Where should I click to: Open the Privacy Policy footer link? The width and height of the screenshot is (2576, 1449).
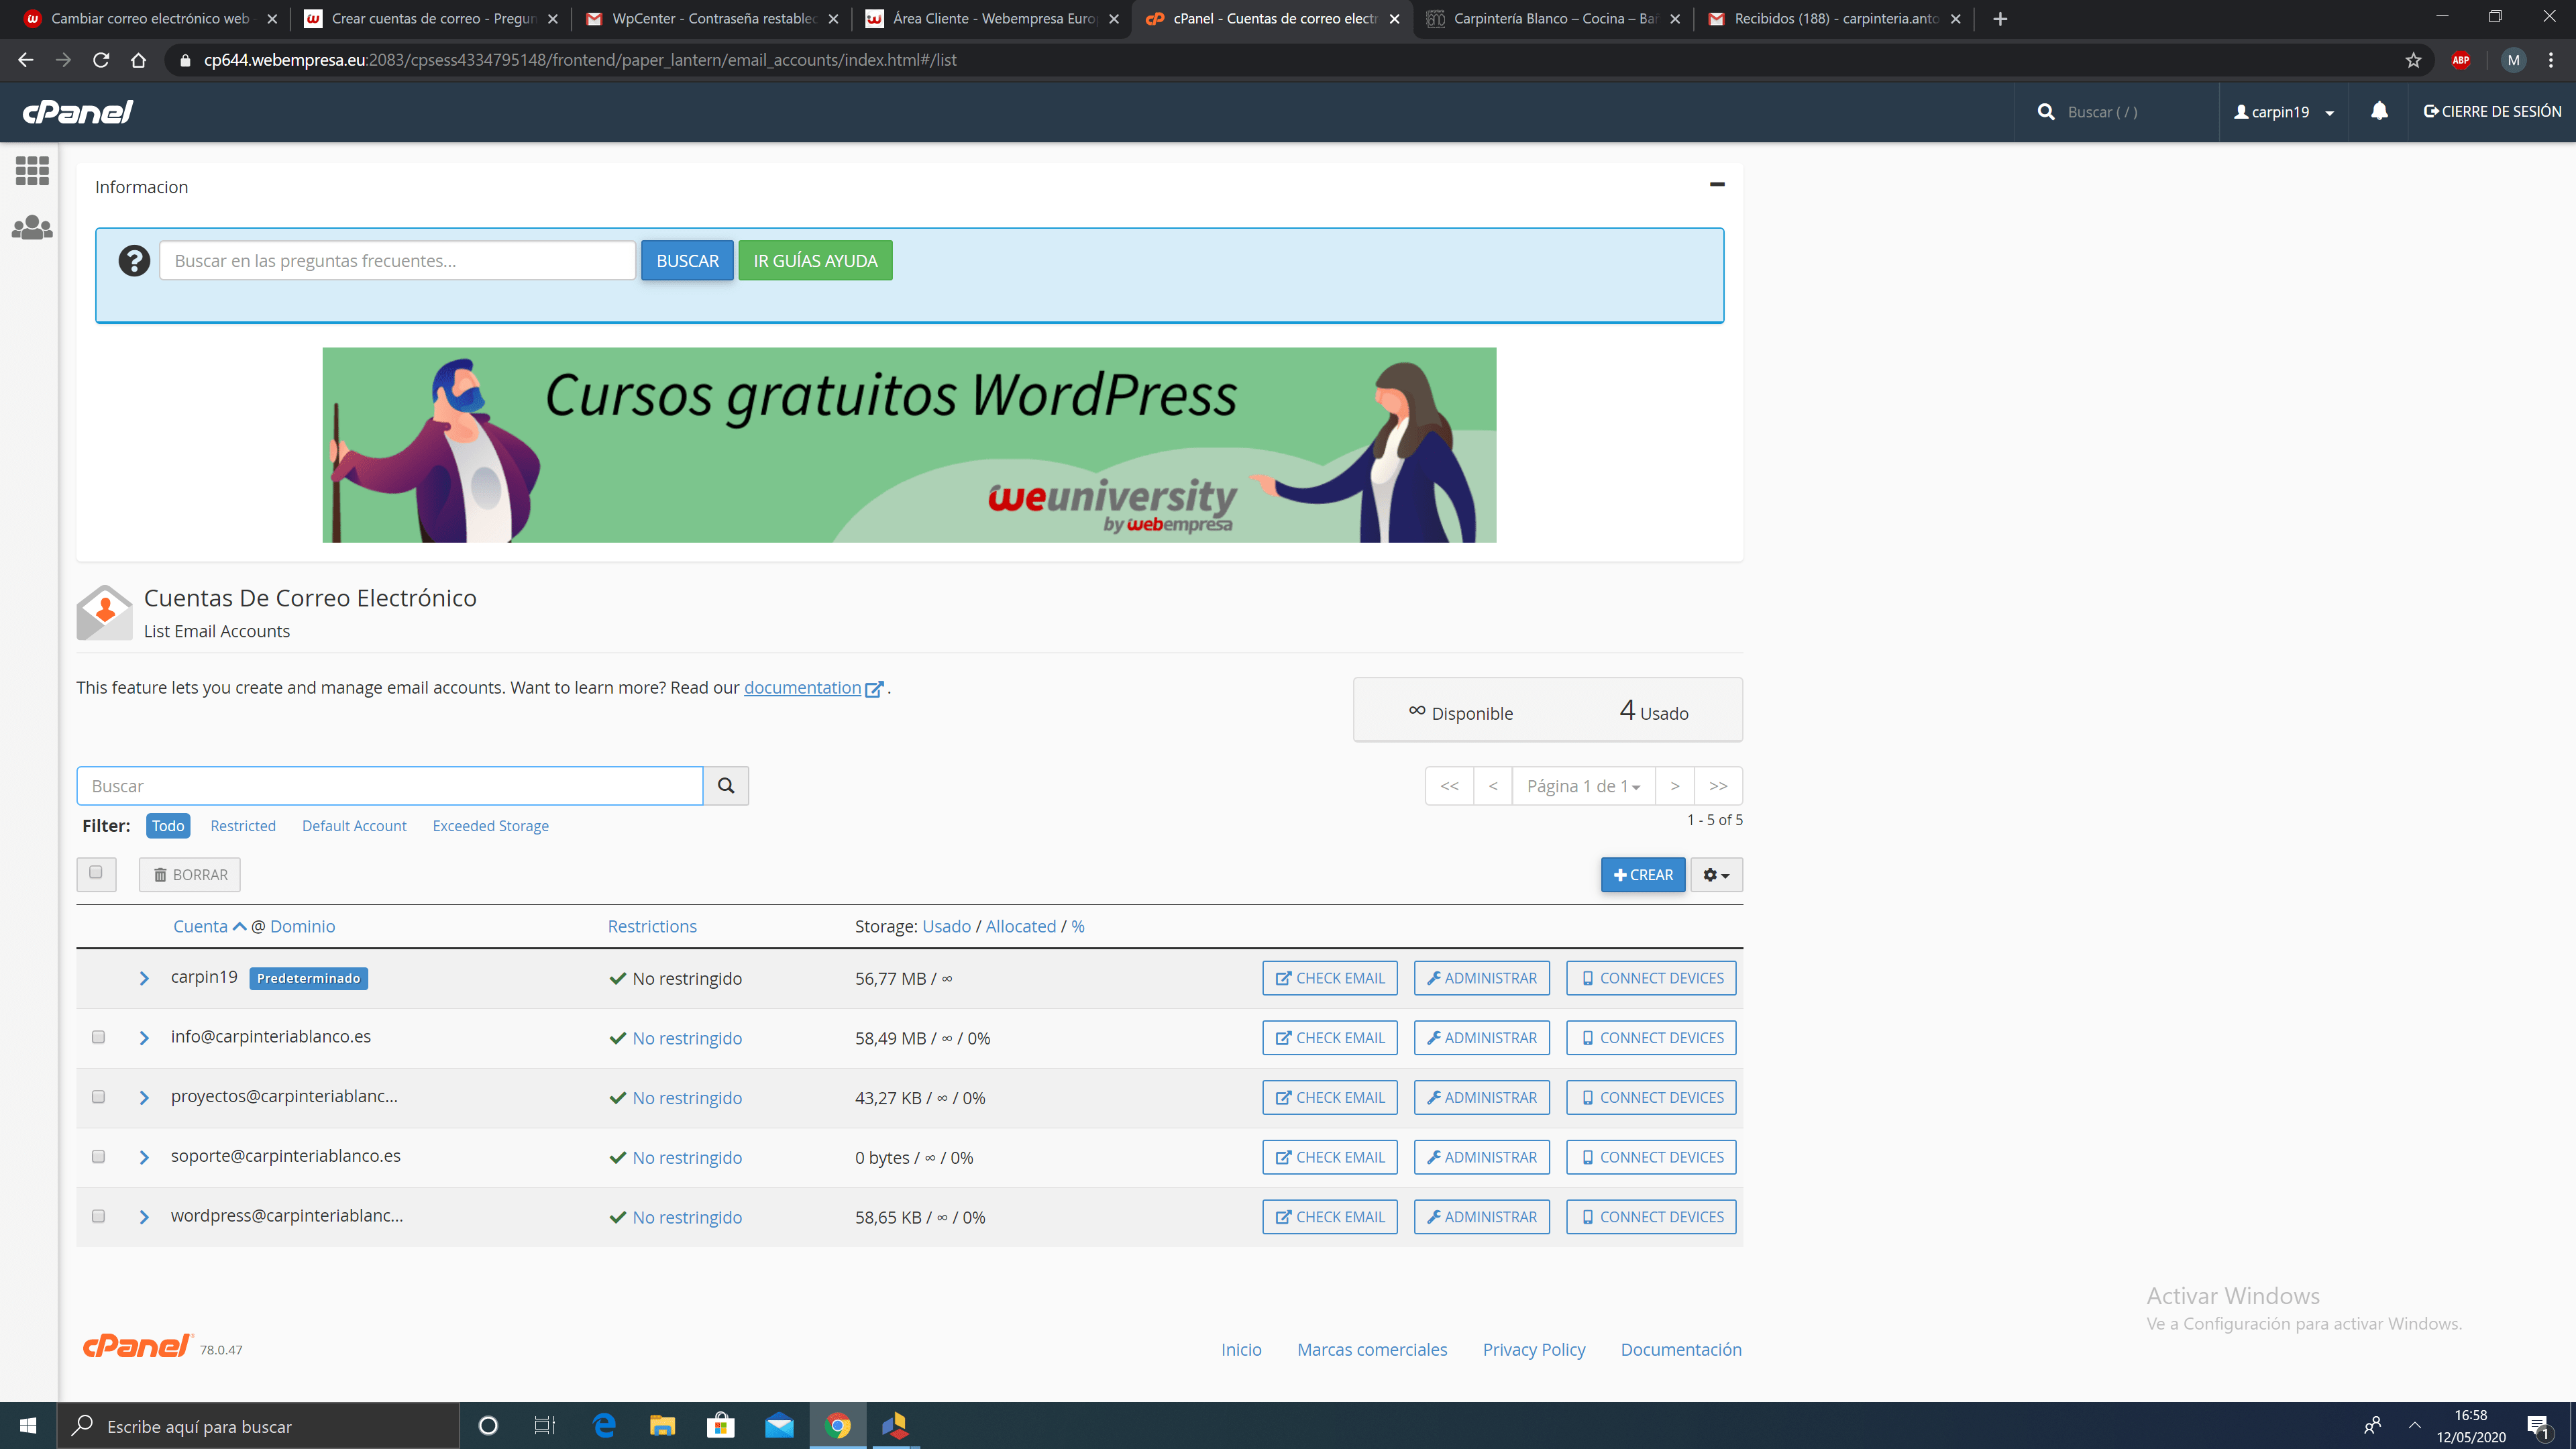pyautogui.click(x=1533, y=1350)
